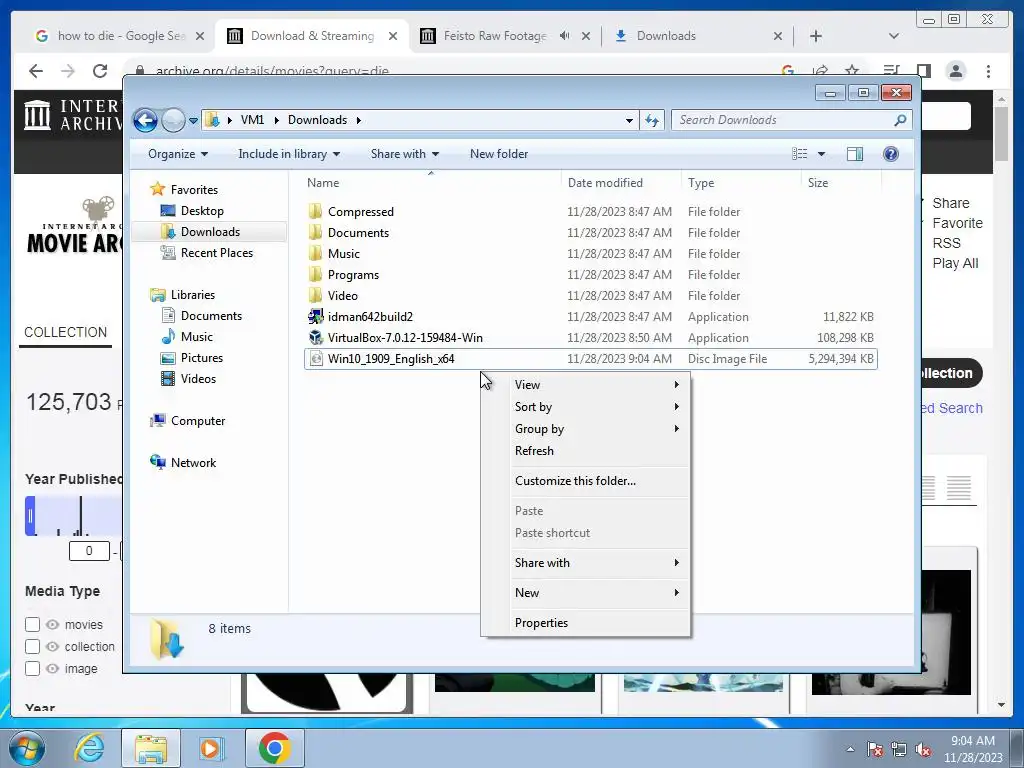Select the Programs folder icon

coord(315,274)
